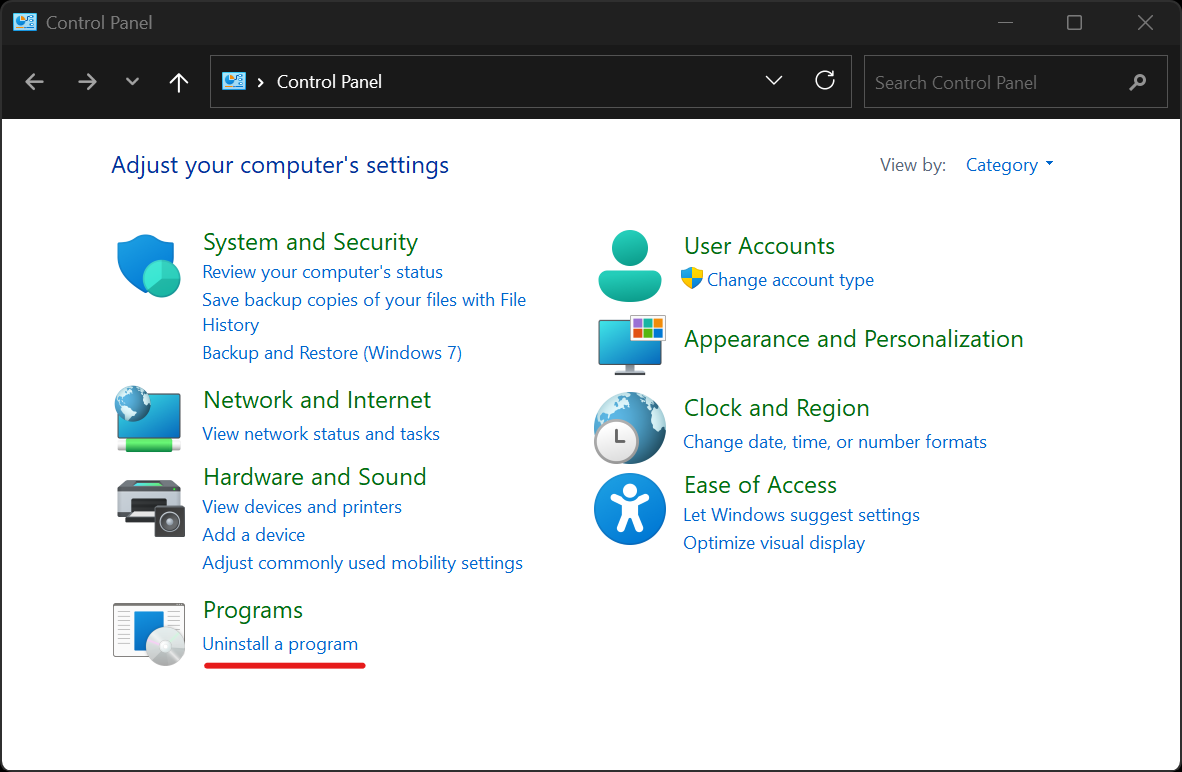Image resolution: width=1182 pixels, height=772 pixels.
Task: Click the Appearance and Personalization monitor icon
Action: pyautogui.click(x=631, y=345)
